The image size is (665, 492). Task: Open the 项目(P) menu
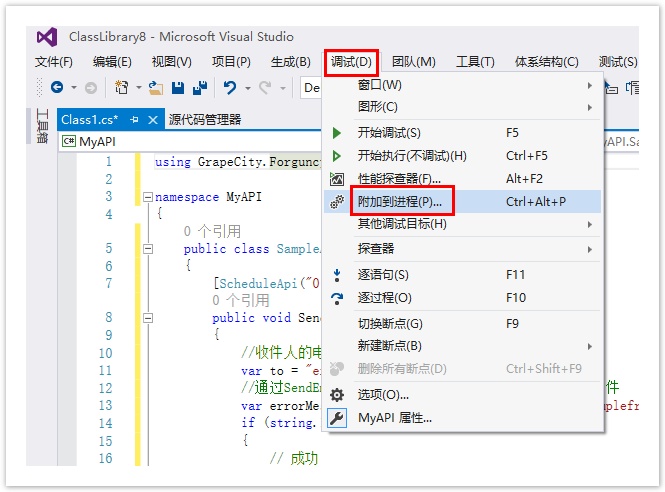click(x=232, y=62)
